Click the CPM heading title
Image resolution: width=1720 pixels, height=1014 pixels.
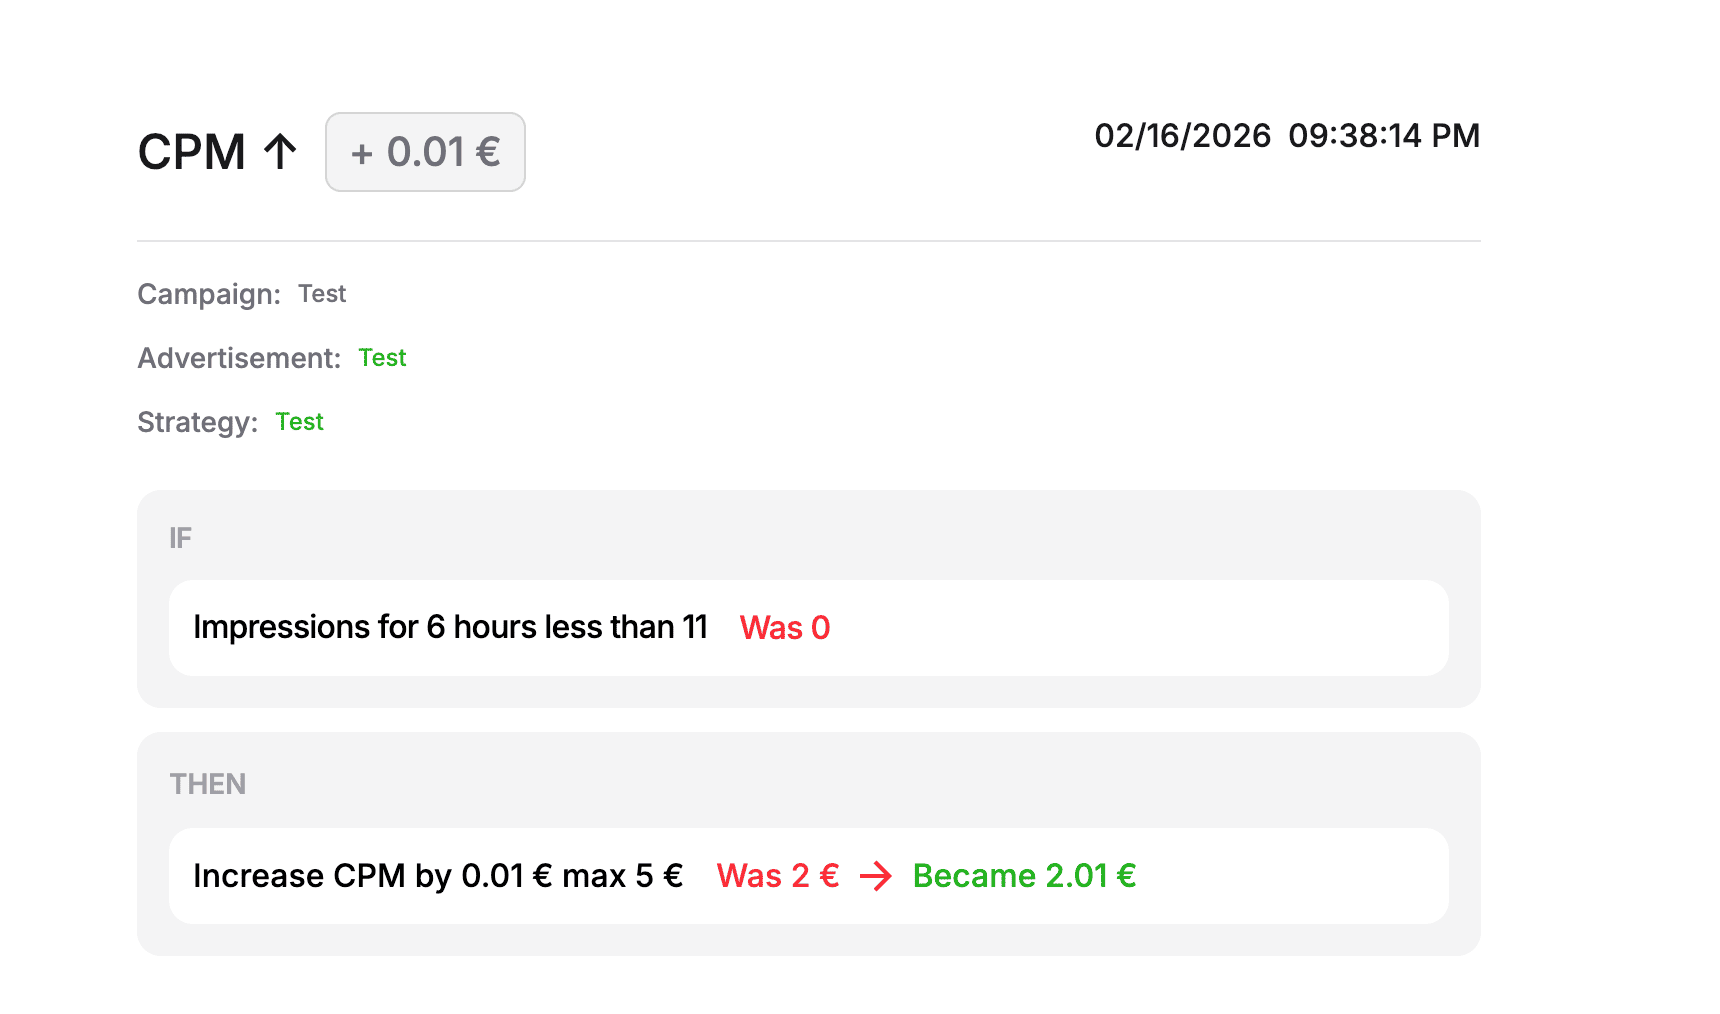(192, 152)
